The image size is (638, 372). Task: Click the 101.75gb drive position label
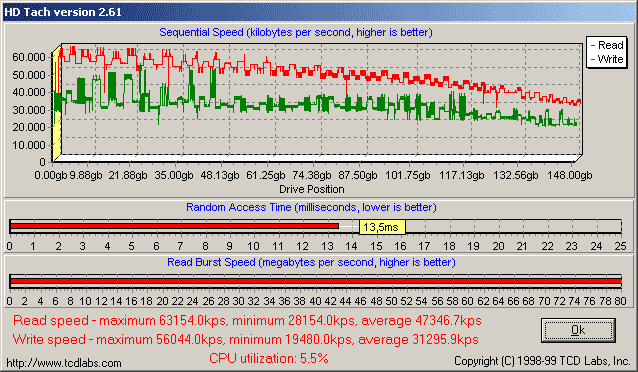tap(407, 175)
